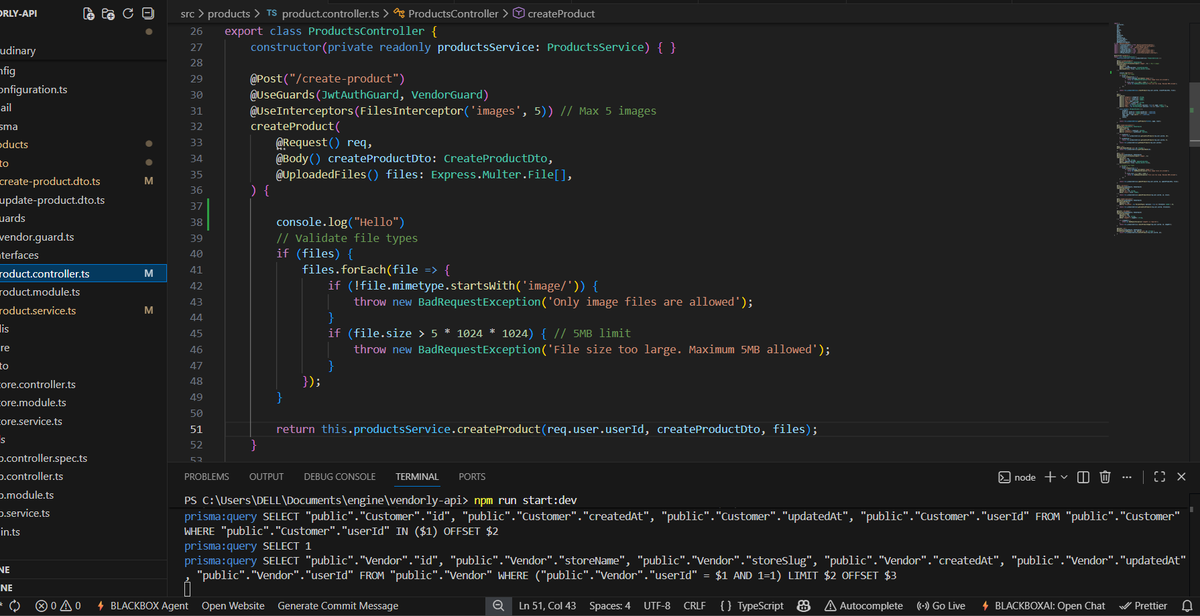Click line number 38 in the gutter
This screenshot has width=1200, height=616.
196,222
